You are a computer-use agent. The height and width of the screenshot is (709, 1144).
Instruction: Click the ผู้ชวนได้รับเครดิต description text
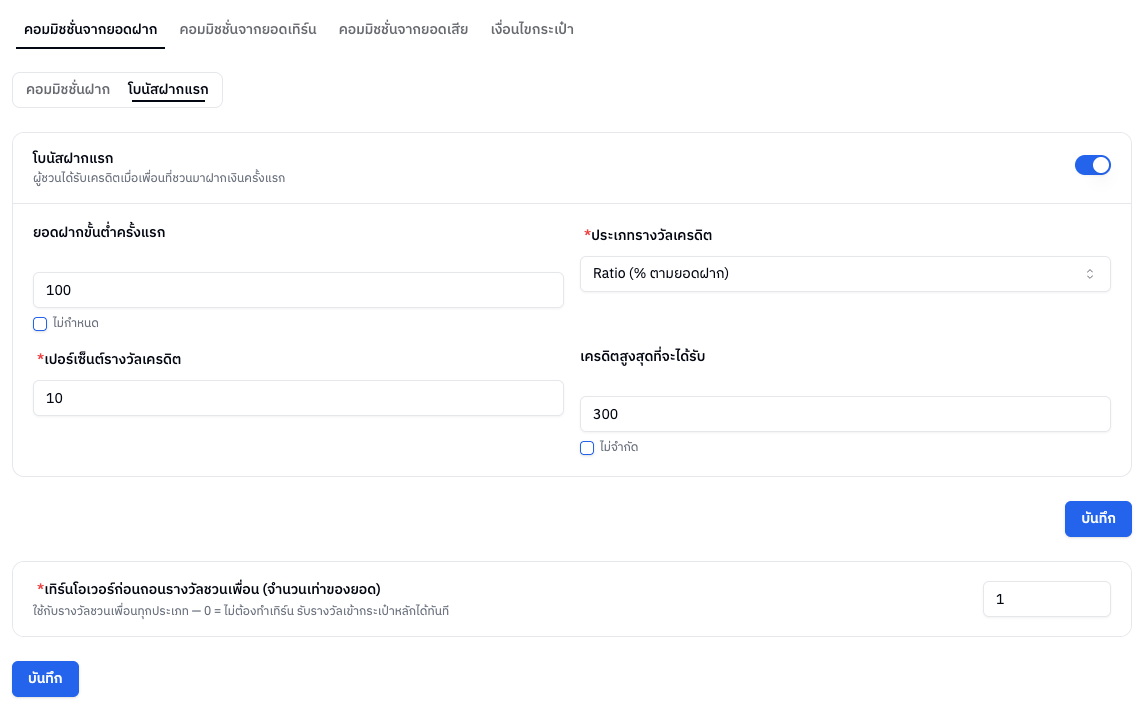(159, 178)
